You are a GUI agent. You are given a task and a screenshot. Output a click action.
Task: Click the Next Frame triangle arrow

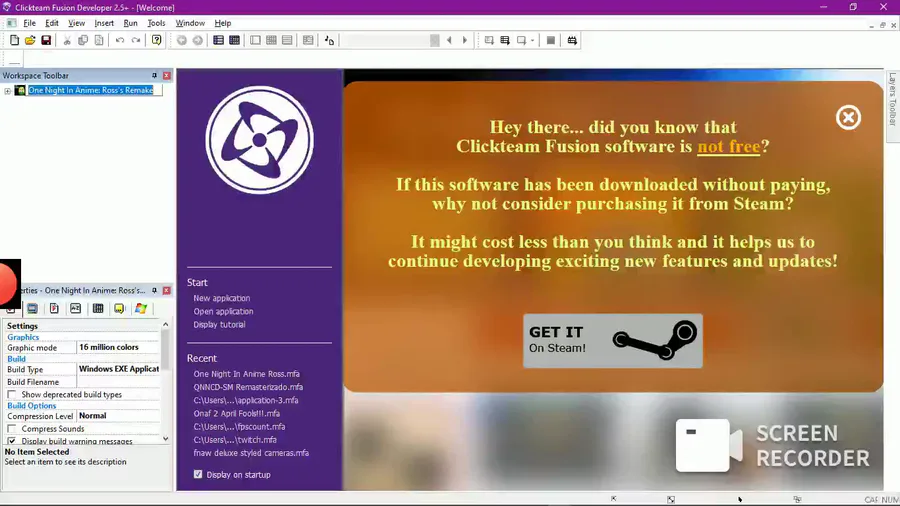(x=465, y=40)
